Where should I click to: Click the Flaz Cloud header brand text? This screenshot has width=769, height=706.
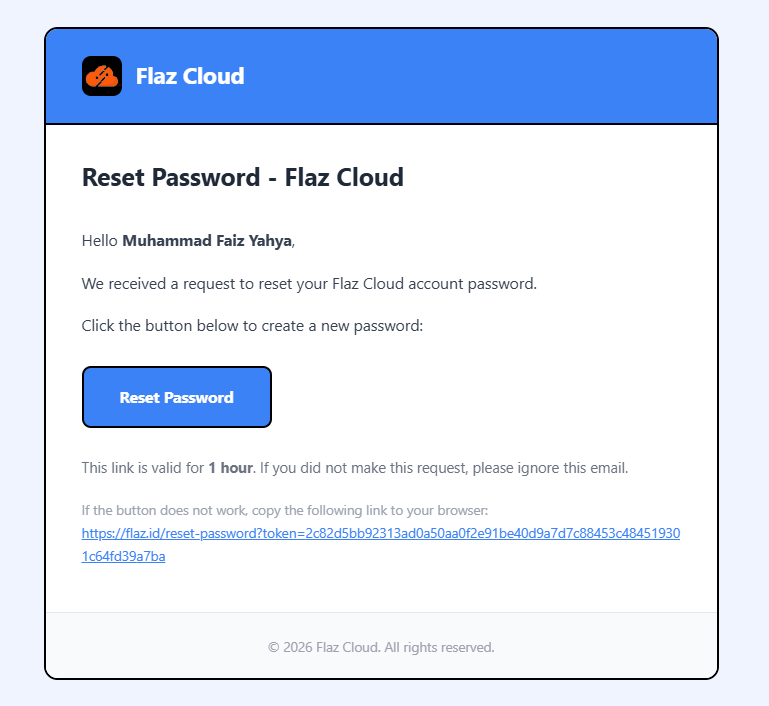click(x=190, y=76)
